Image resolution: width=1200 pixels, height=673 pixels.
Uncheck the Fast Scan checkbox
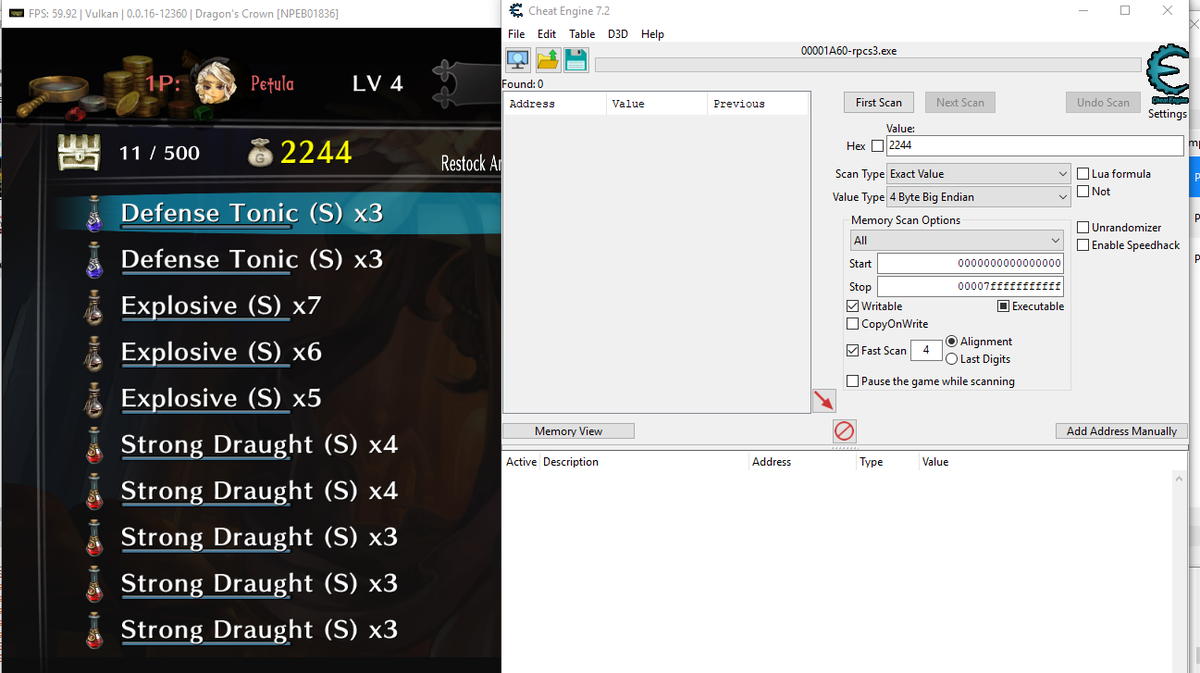[x=853, y=351]
